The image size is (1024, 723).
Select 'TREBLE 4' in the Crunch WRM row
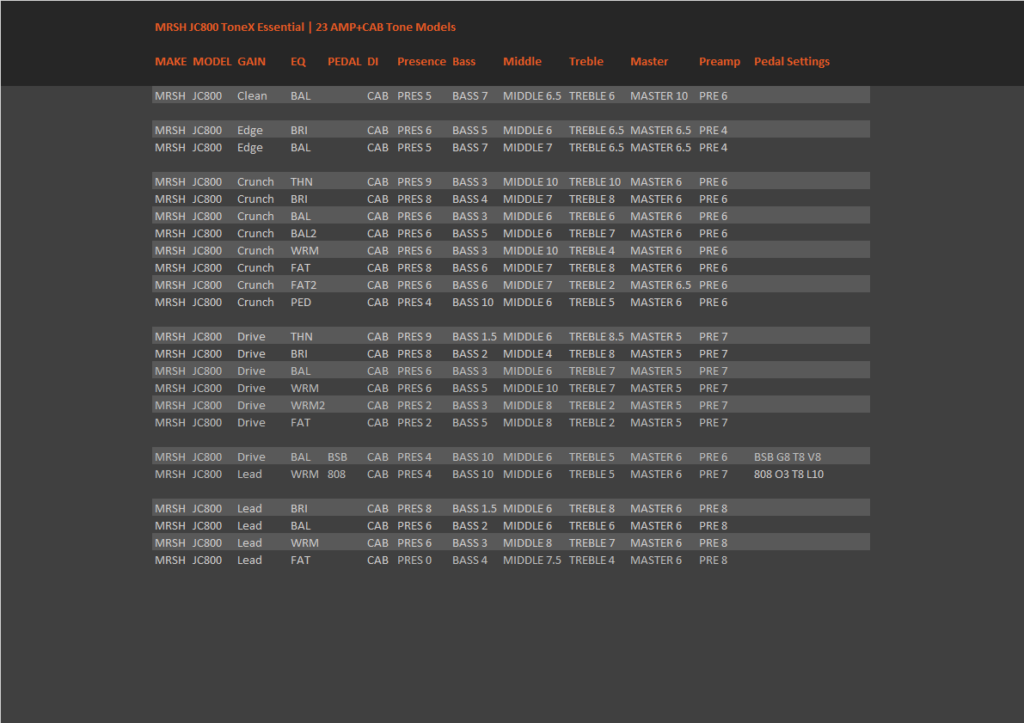[592, 251]
